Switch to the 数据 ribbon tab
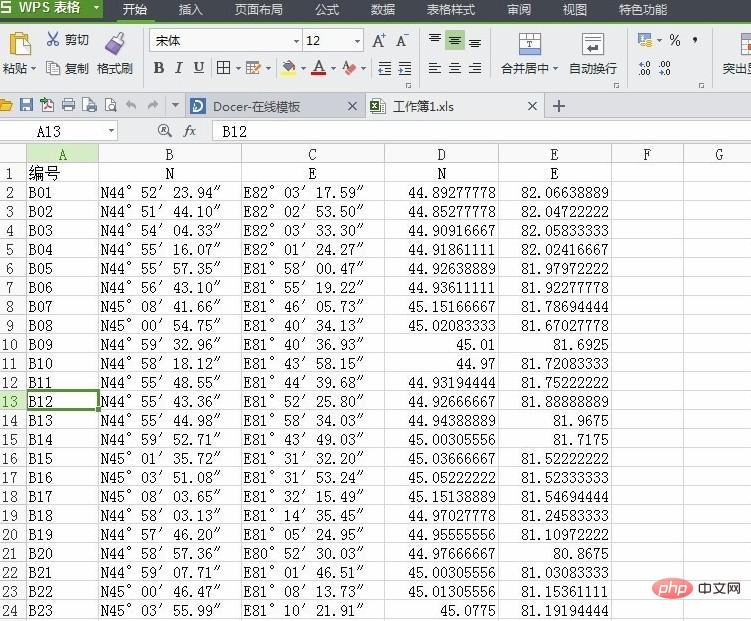751x621 pixels. pos(383,9)
